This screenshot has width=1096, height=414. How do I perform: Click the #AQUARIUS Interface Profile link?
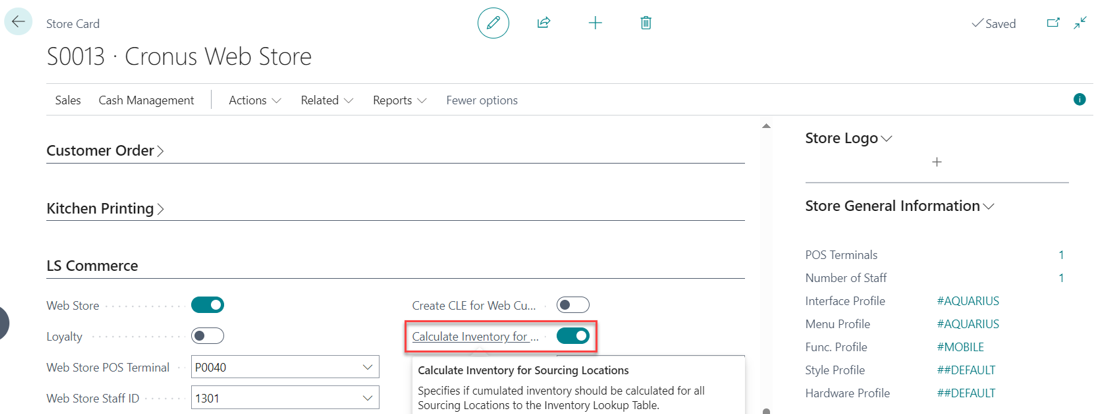coord(967,301)
